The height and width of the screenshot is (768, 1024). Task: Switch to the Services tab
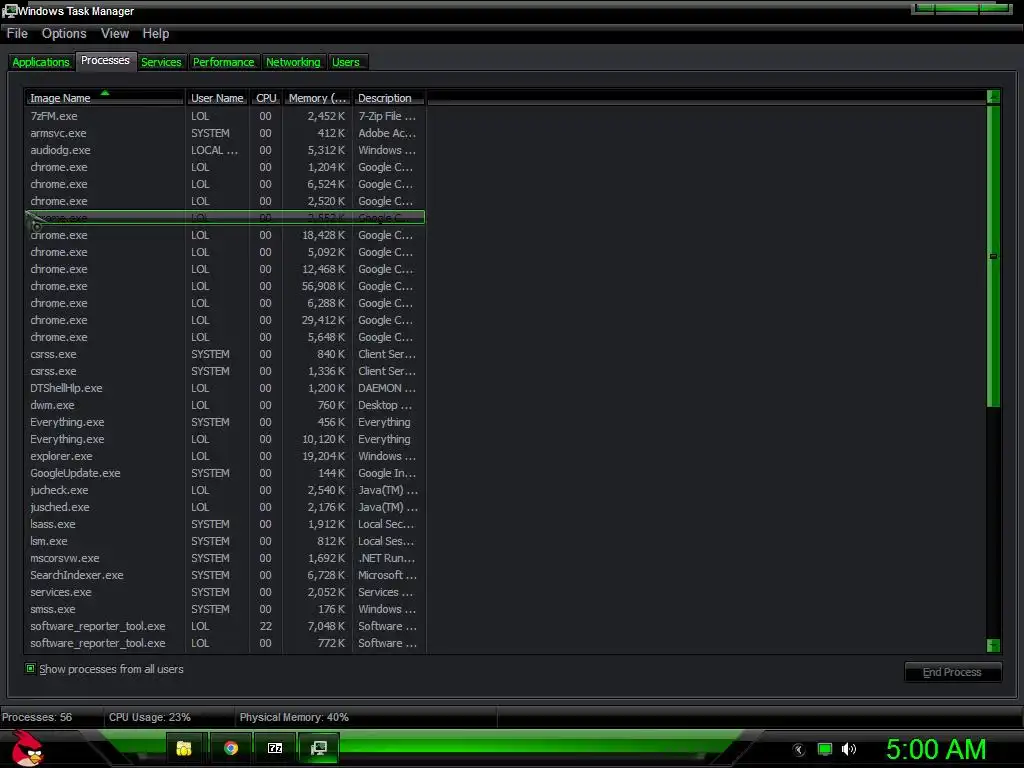[x=161, y=62]
